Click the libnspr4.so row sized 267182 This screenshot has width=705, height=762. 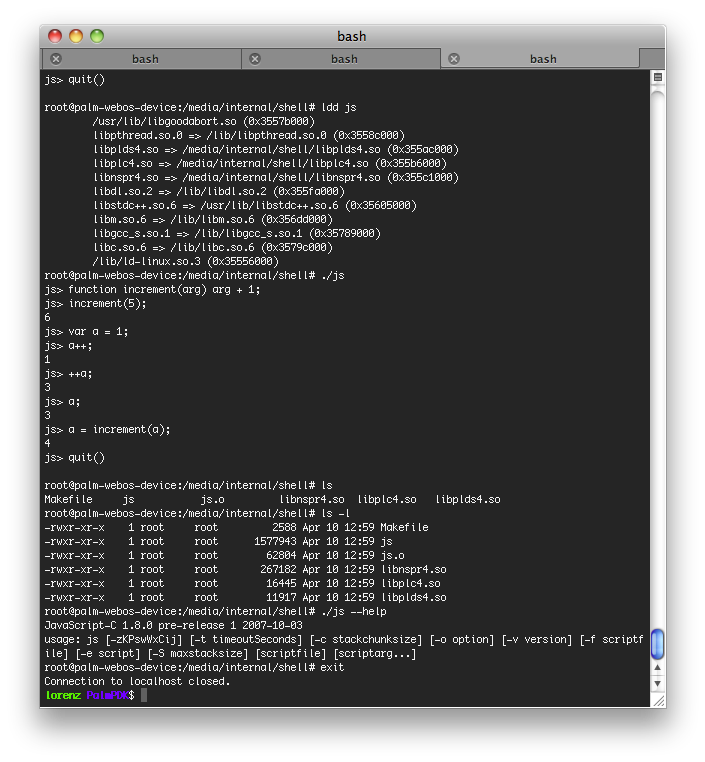tap(245, 570)
